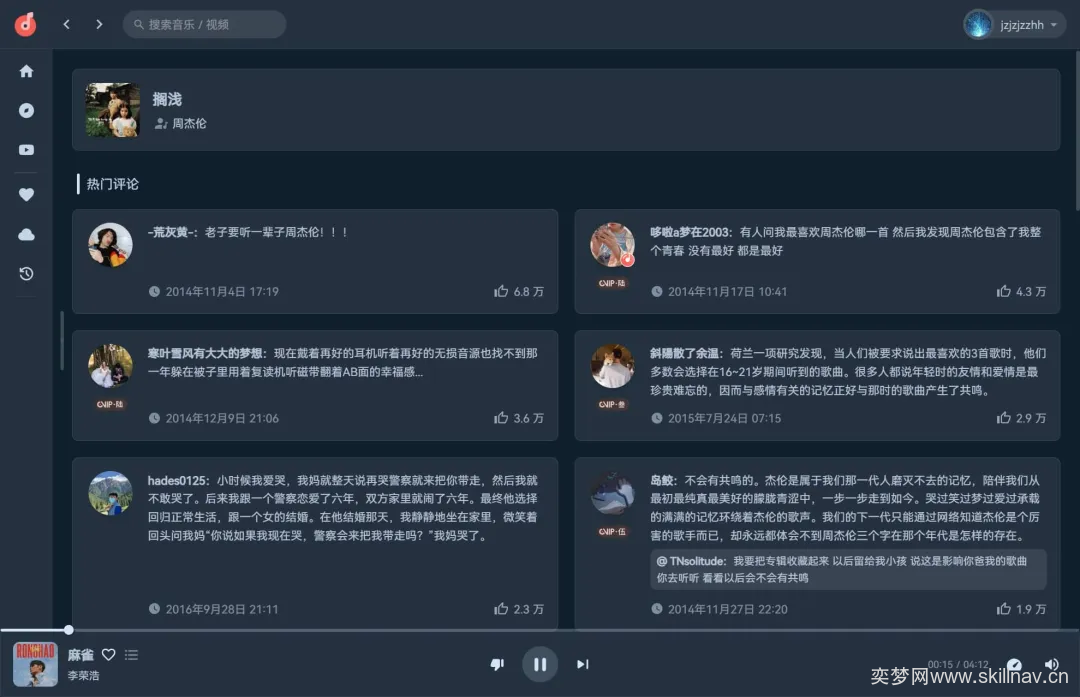Open 岛鲛 user avatar
The height and width of the screenshot is (697, 1080).
tap(612, 493)
